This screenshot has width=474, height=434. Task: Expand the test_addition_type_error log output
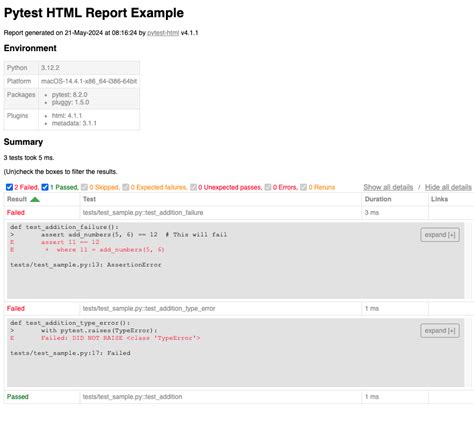(x=440, y=331)
